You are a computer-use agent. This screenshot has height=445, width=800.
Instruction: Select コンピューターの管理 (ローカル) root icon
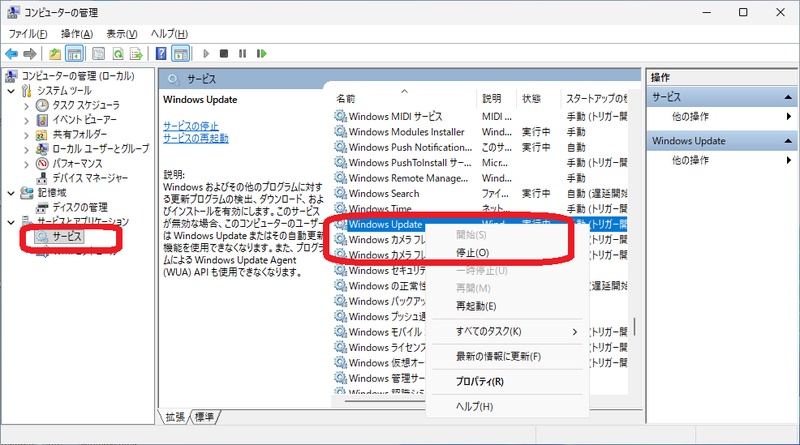tap(11, 77)
